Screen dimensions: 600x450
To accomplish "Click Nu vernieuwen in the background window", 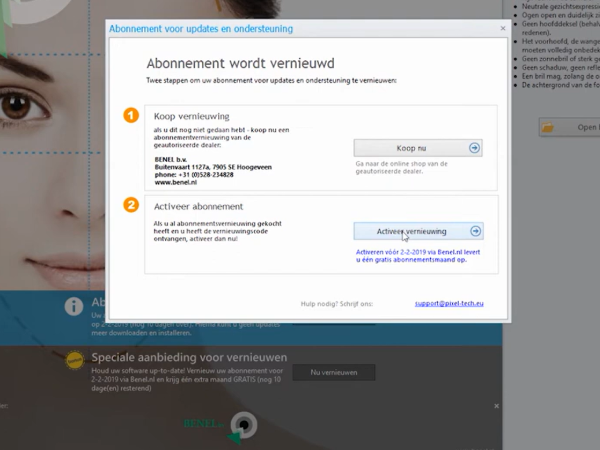I will point(334,372).
